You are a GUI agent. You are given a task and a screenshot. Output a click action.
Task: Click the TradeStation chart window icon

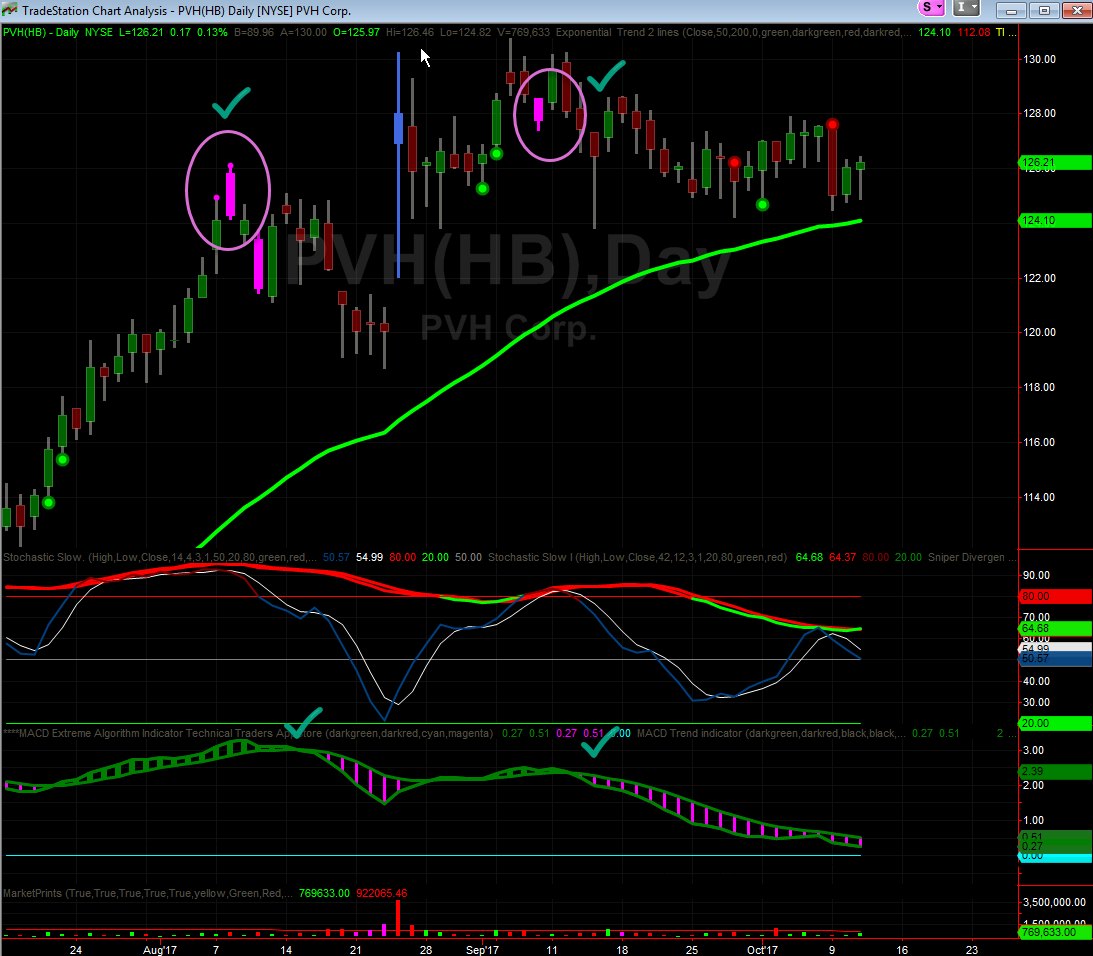(9, 10)
